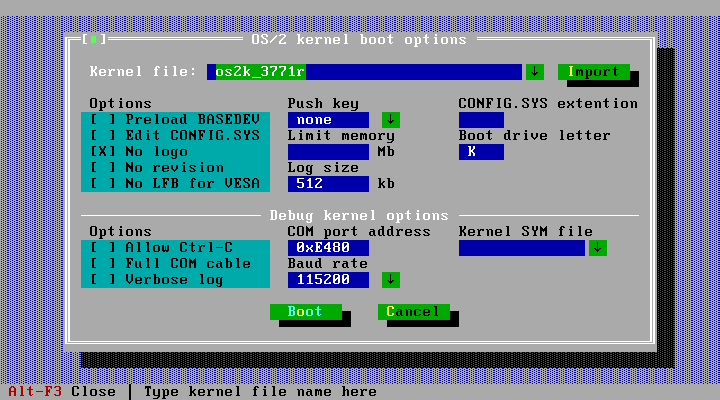
Task: Click the 'Log size' label
Action: click(324, 168)
